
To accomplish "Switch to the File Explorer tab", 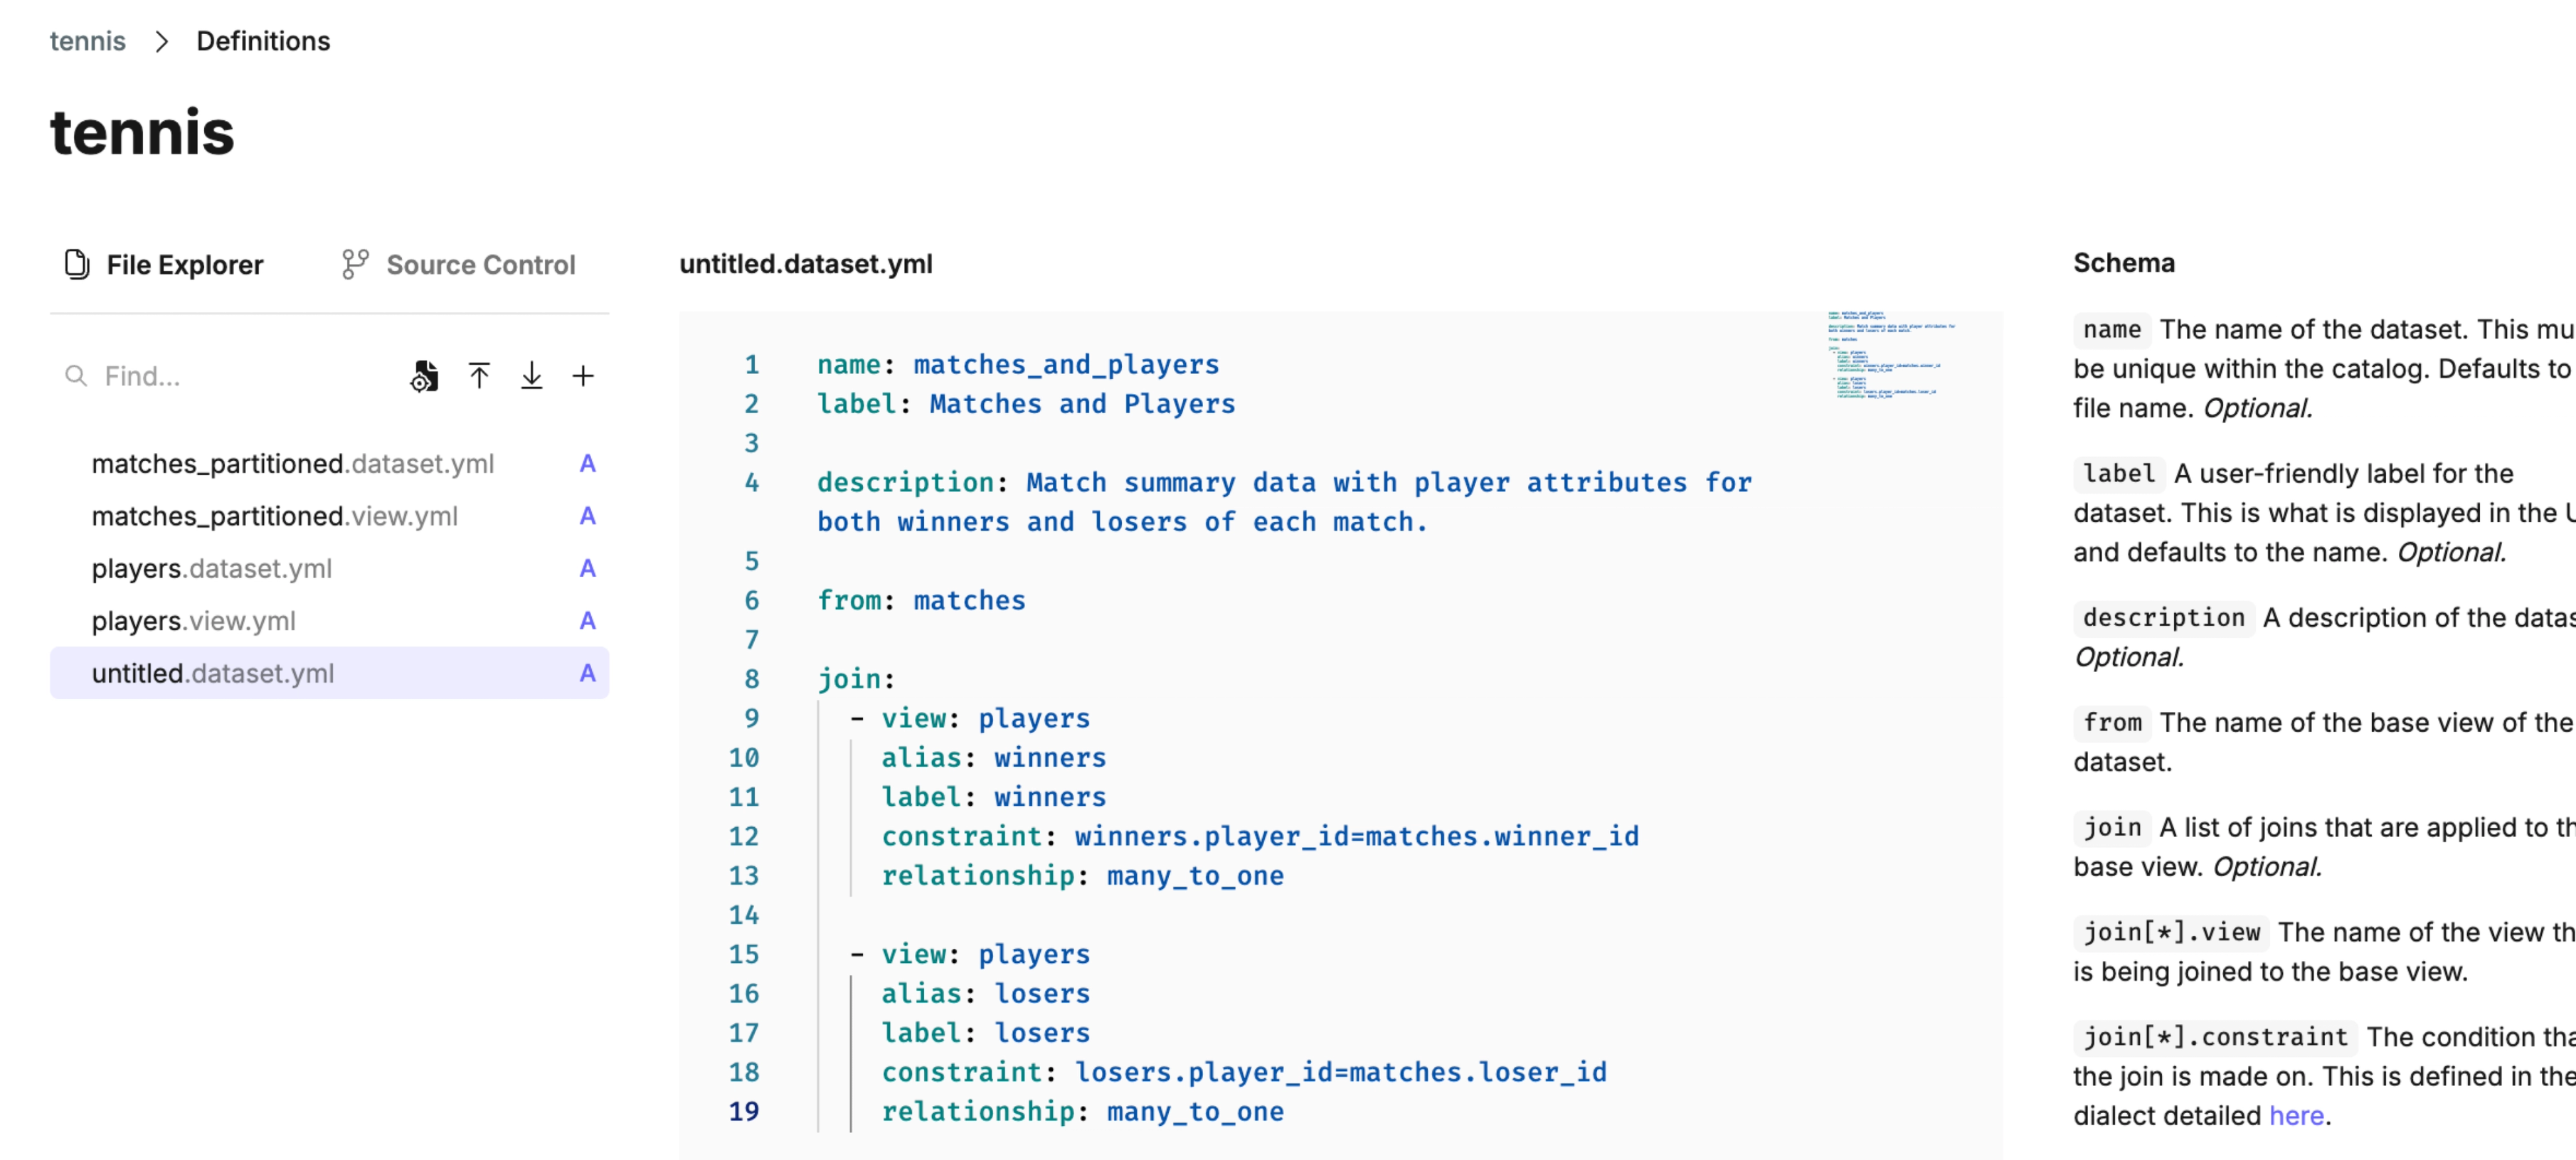I will coord(184,265).
